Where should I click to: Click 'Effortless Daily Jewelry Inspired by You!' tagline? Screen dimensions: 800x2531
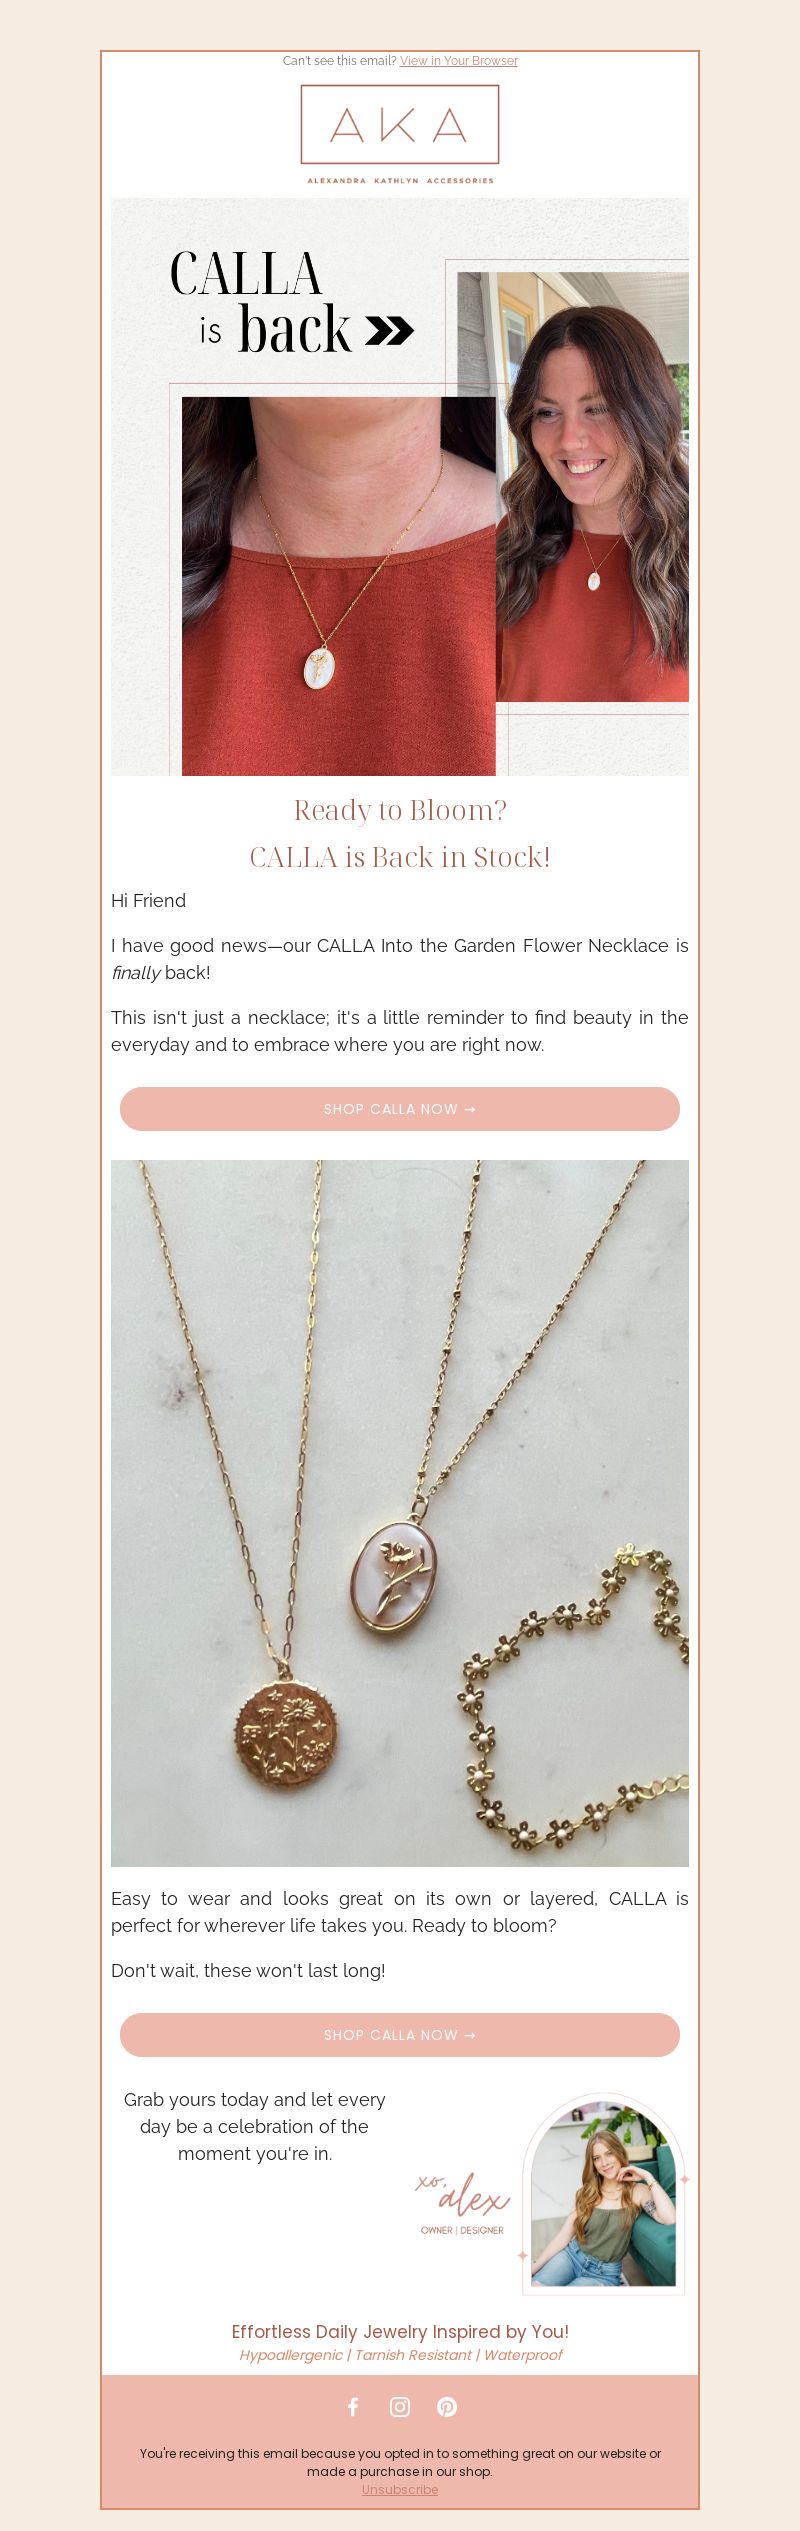[400, 2331]
